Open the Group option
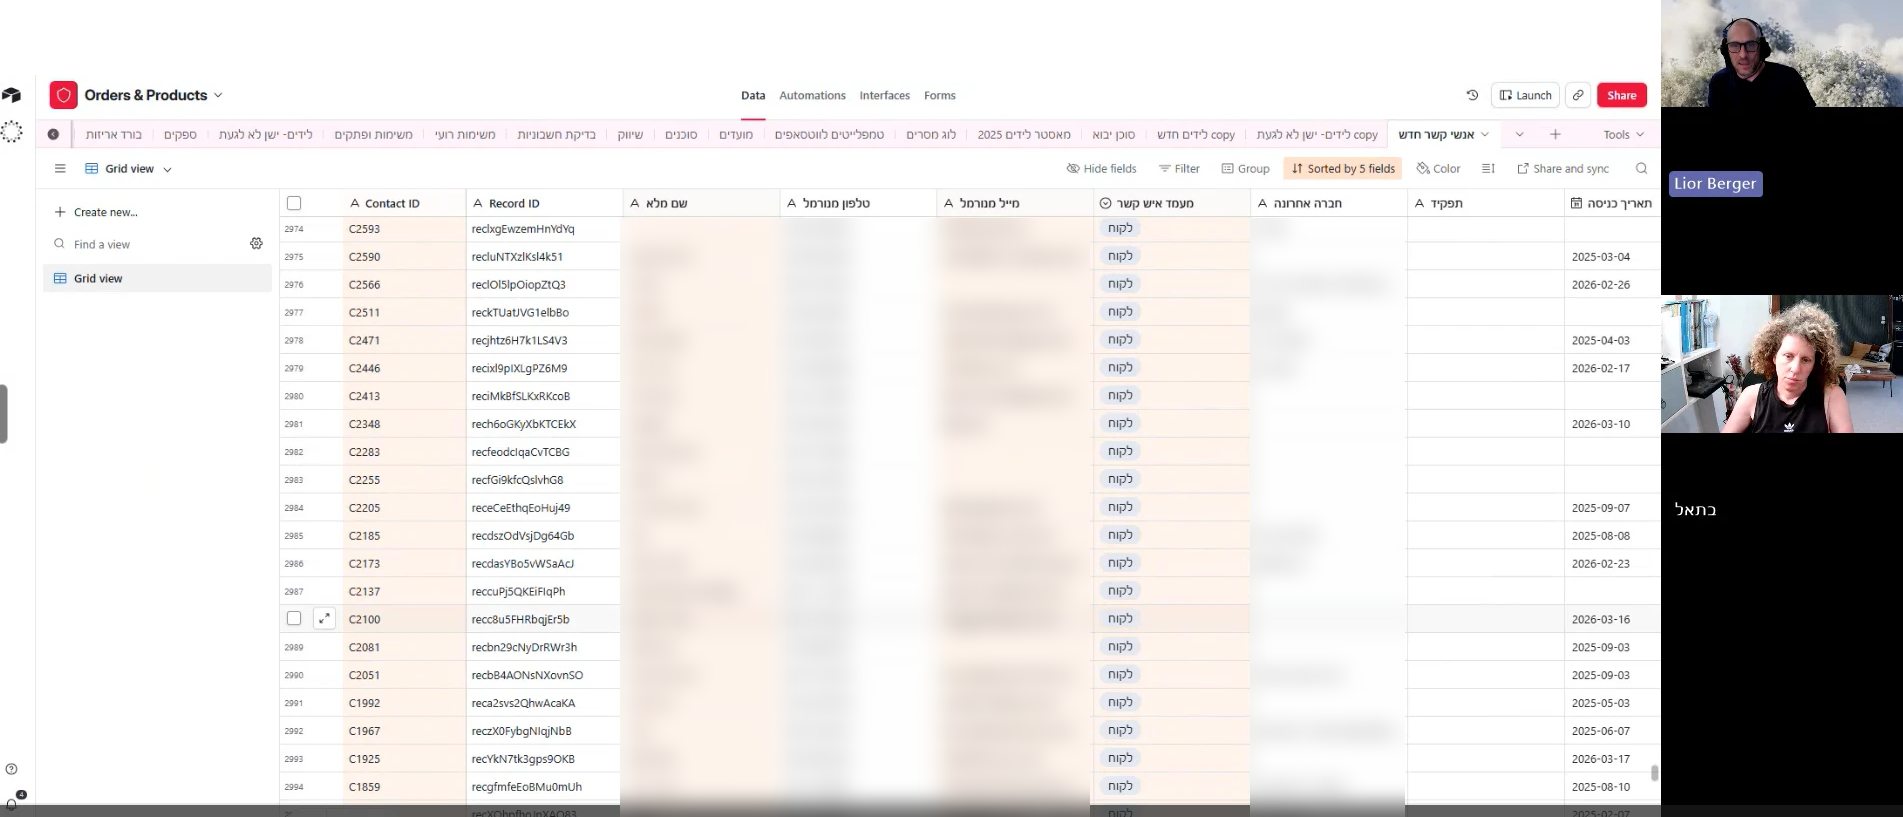1903x817 pixels. coord(1245,168)
